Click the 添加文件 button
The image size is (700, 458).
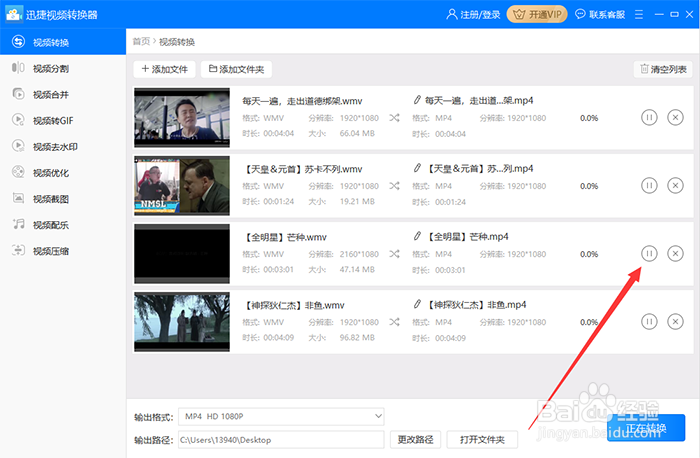[x=164, y=69]
